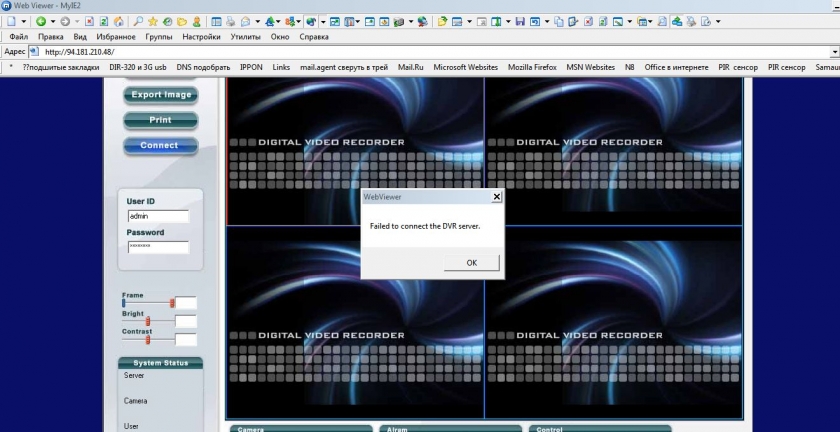Click the Password input field
Screen dimensions: 840x432
coord(159,247)
